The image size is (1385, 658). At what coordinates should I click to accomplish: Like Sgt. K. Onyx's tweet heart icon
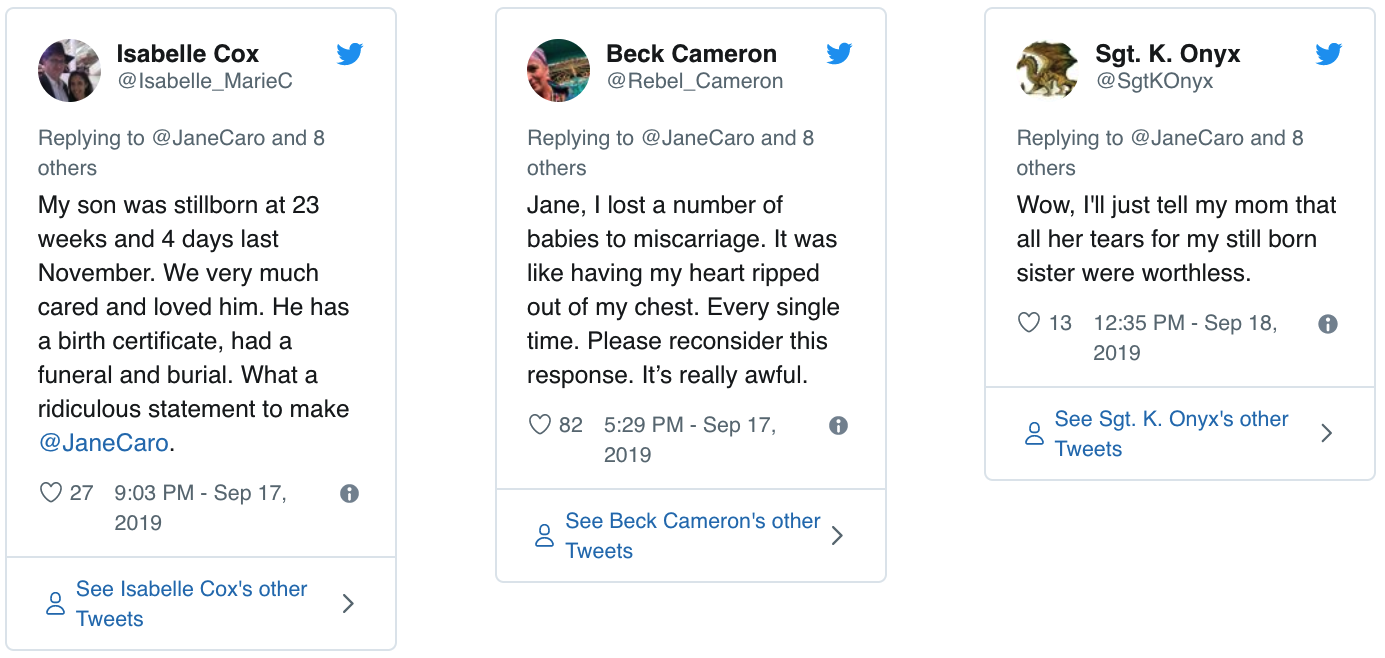click(1029, 323)
